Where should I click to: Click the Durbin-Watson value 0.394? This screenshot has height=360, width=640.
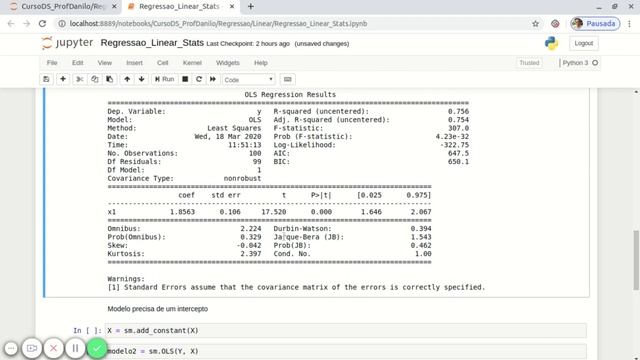tap(421, 229)
